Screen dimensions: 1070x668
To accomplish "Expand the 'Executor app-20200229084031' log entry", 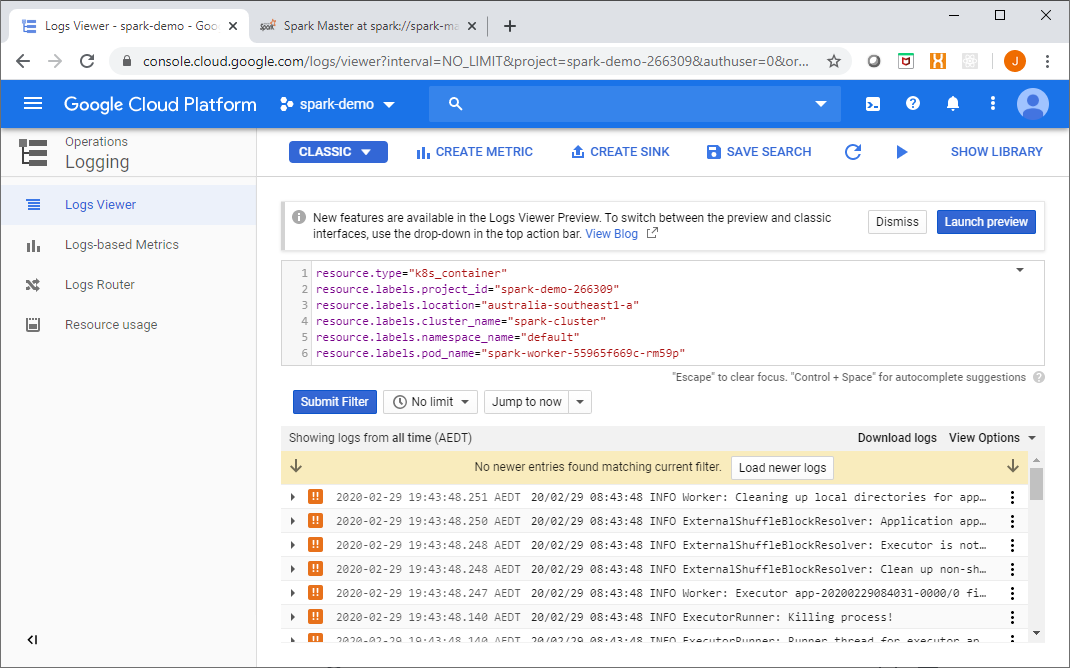I will pyautogui.click(x=293, y=593).
